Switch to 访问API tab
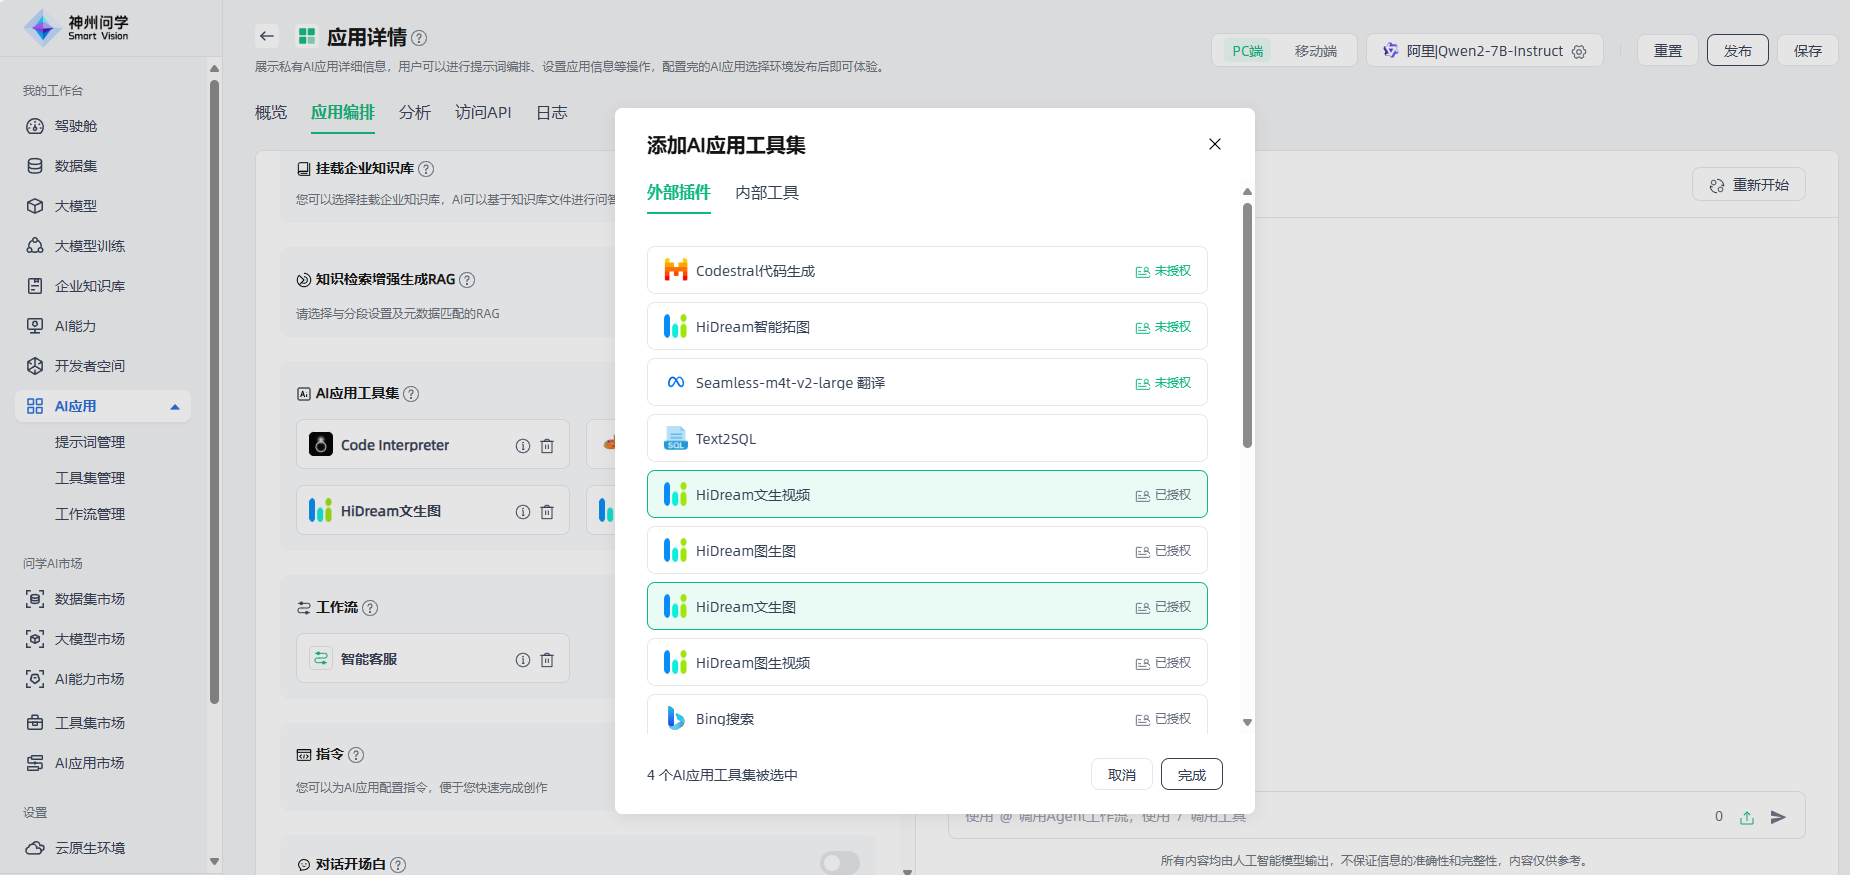The height and width of the screenshot is (875, 1850). tap(483, 113)
